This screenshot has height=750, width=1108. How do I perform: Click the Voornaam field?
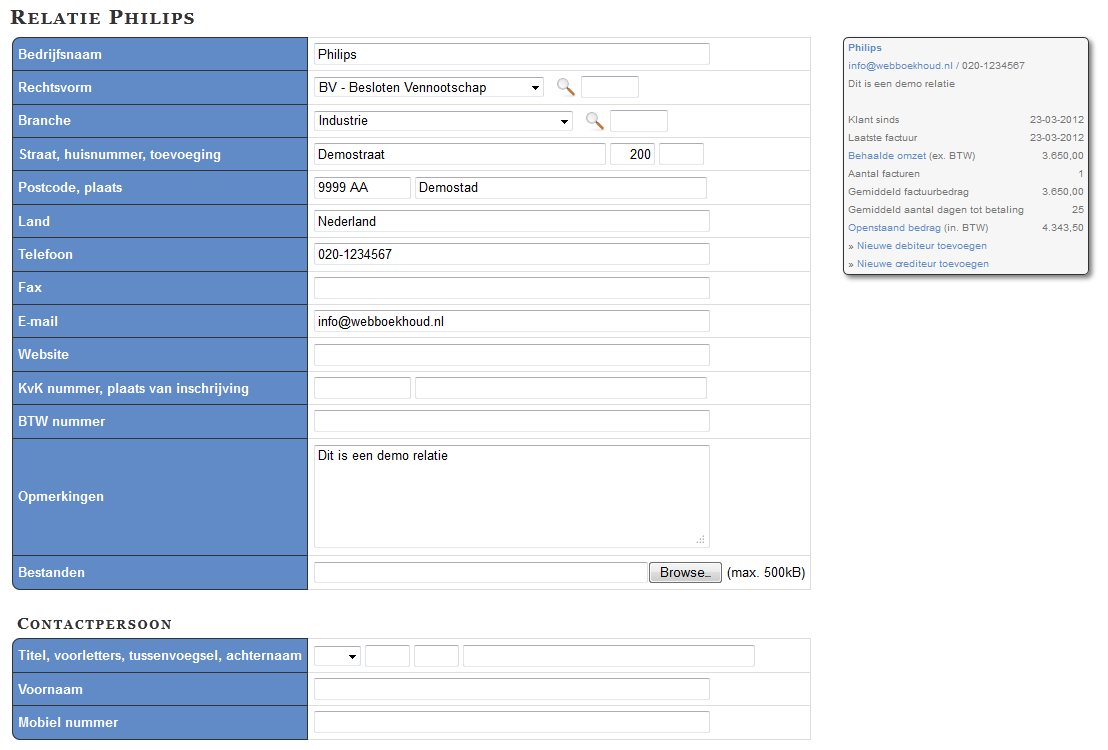[512, 689]
